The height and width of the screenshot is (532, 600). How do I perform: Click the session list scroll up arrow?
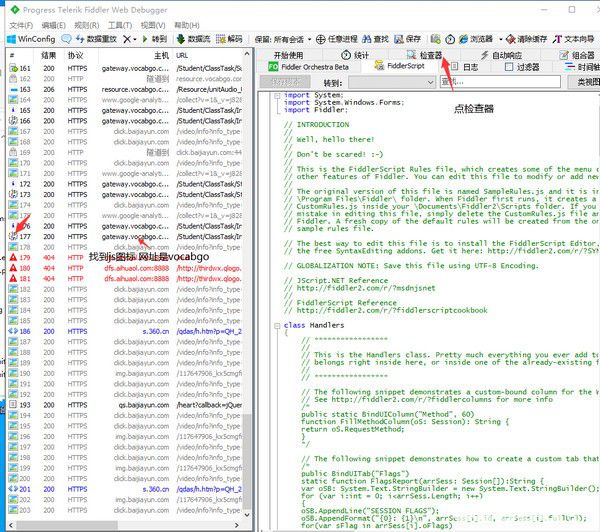click(247, 54)
